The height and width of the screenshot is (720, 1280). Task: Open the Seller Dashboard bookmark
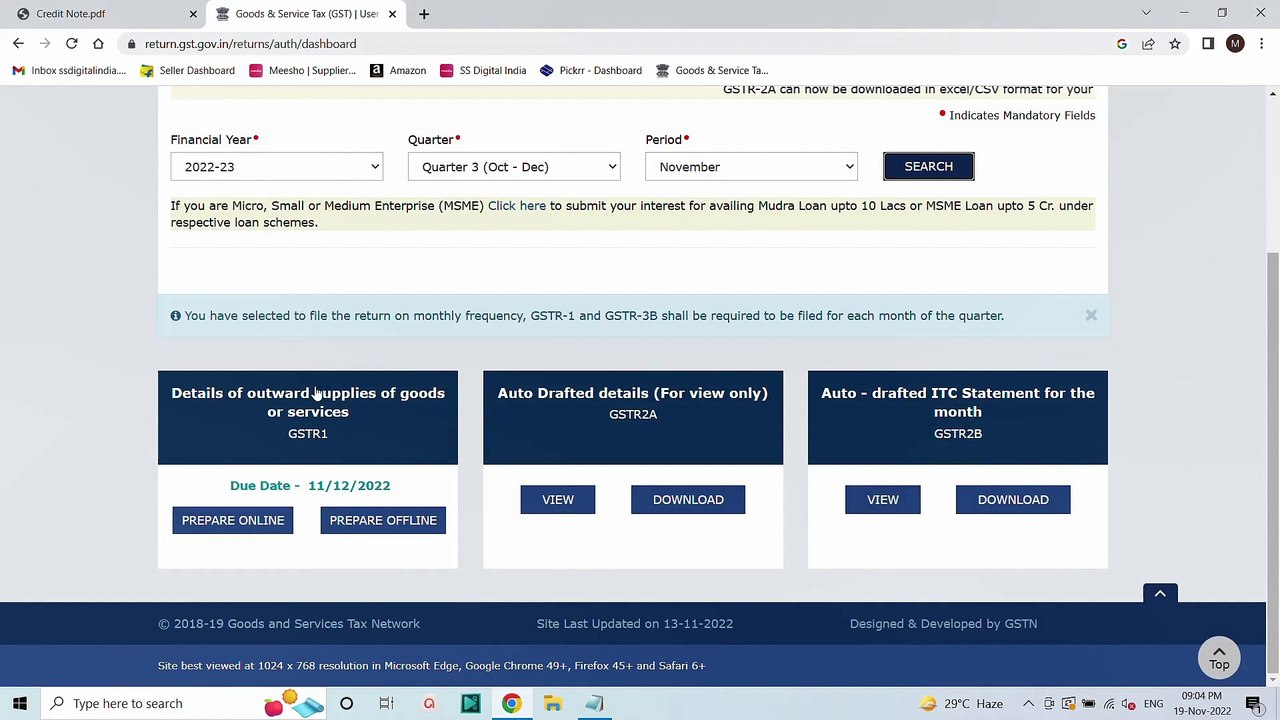coord(187,70)
